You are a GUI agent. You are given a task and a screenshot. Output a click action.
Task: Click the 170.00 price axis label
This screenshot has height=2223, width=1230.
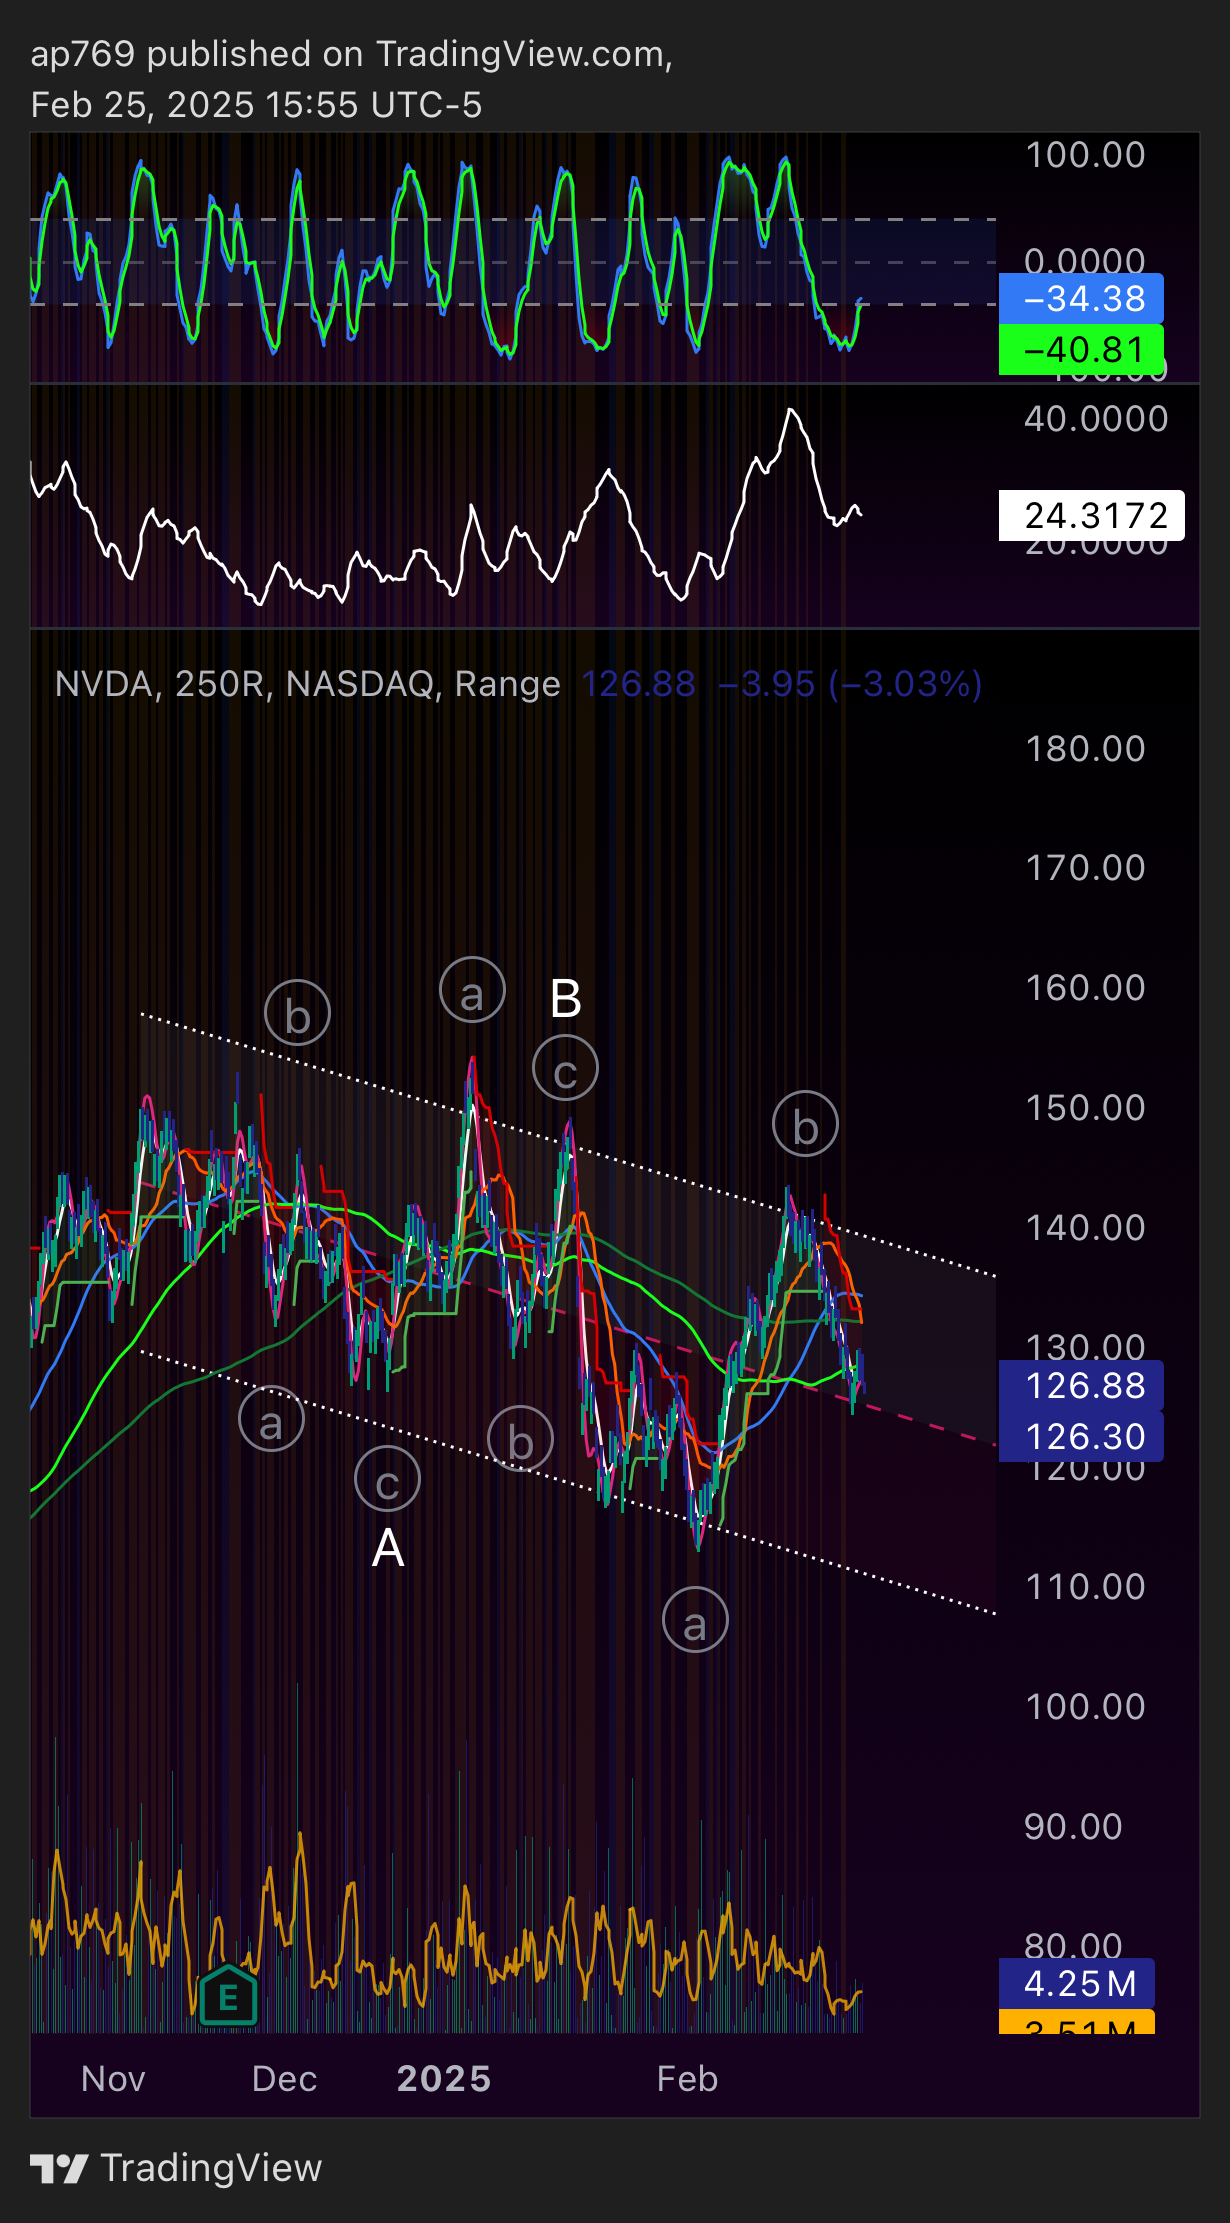pos(1085,868)
